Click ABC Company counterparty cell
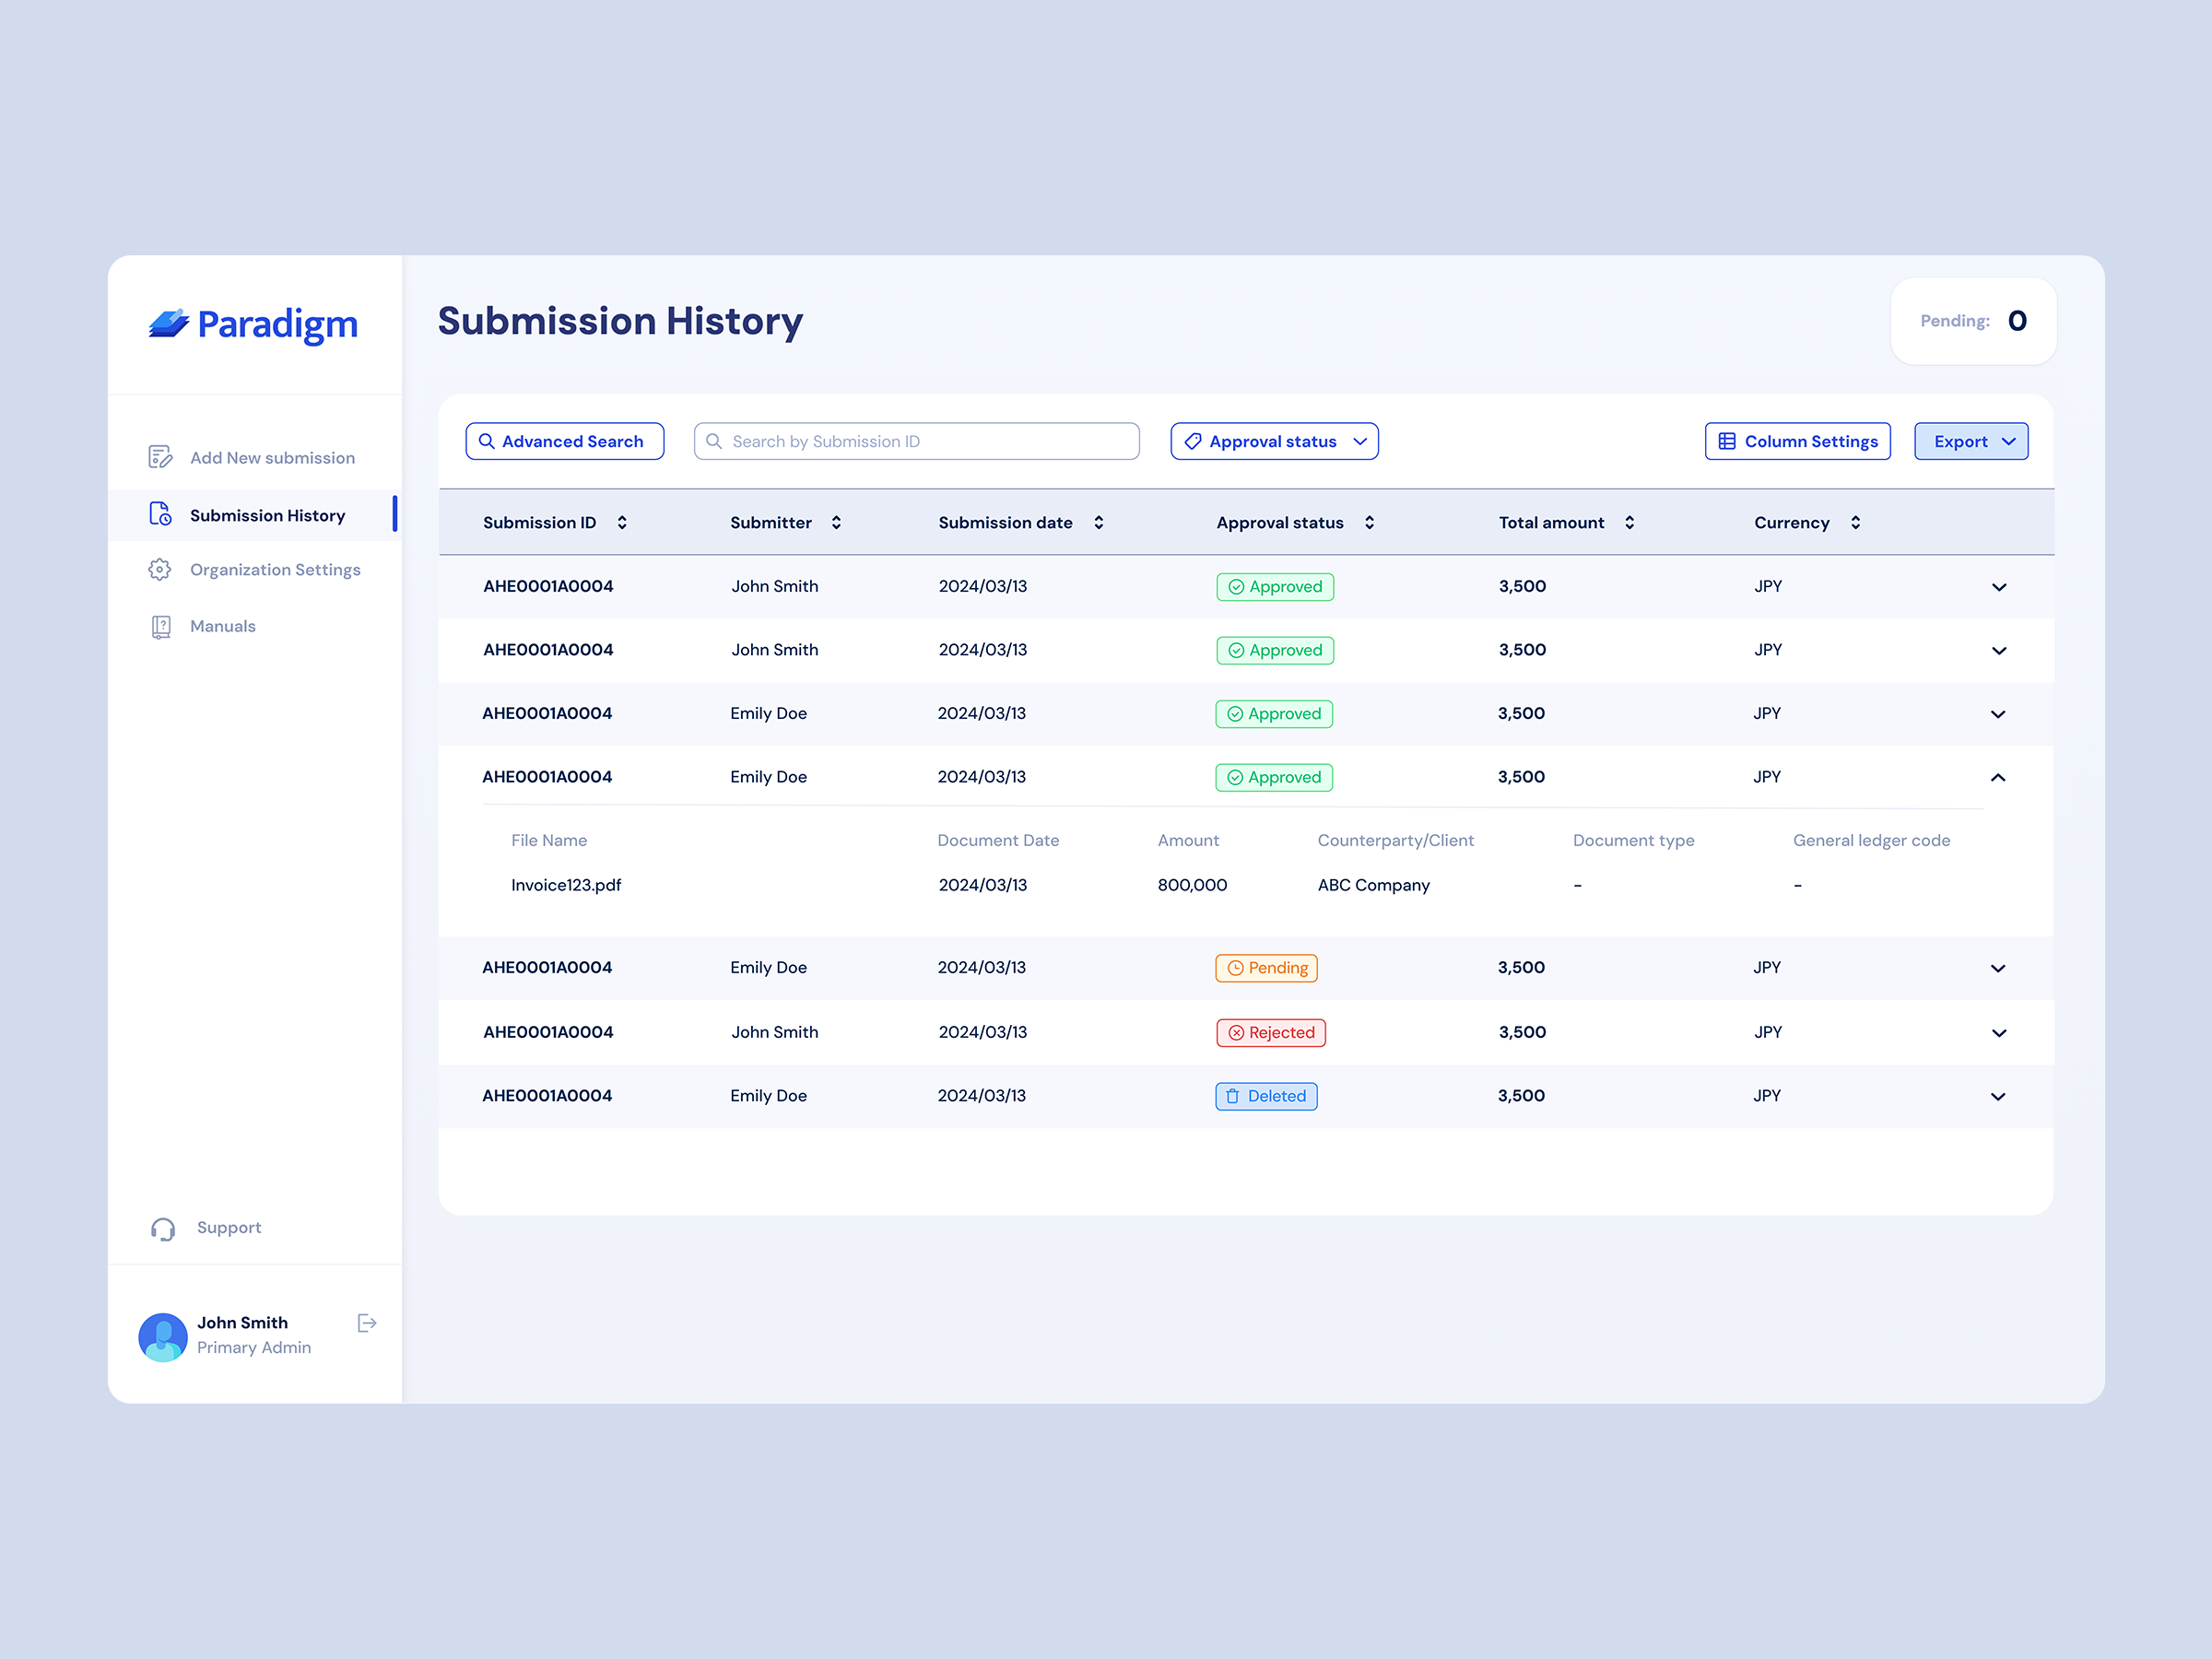 click(x=1373, y=885)
